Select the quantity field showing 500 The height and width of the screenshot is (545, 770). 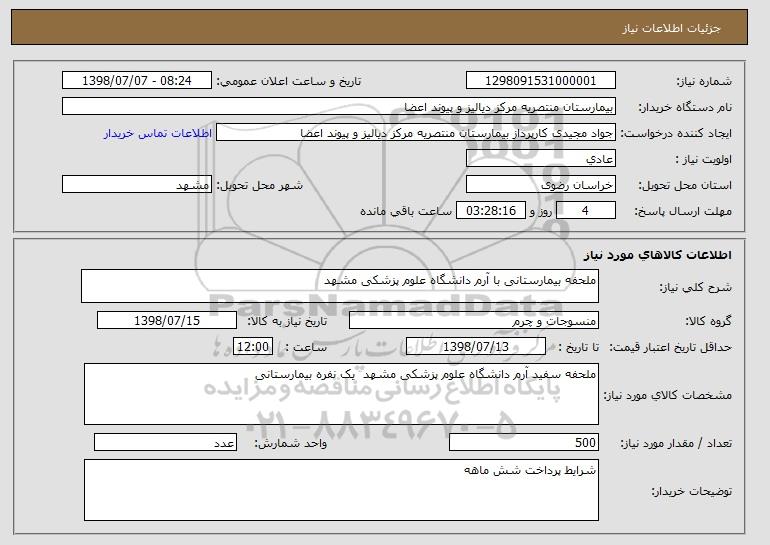point(524,442)
